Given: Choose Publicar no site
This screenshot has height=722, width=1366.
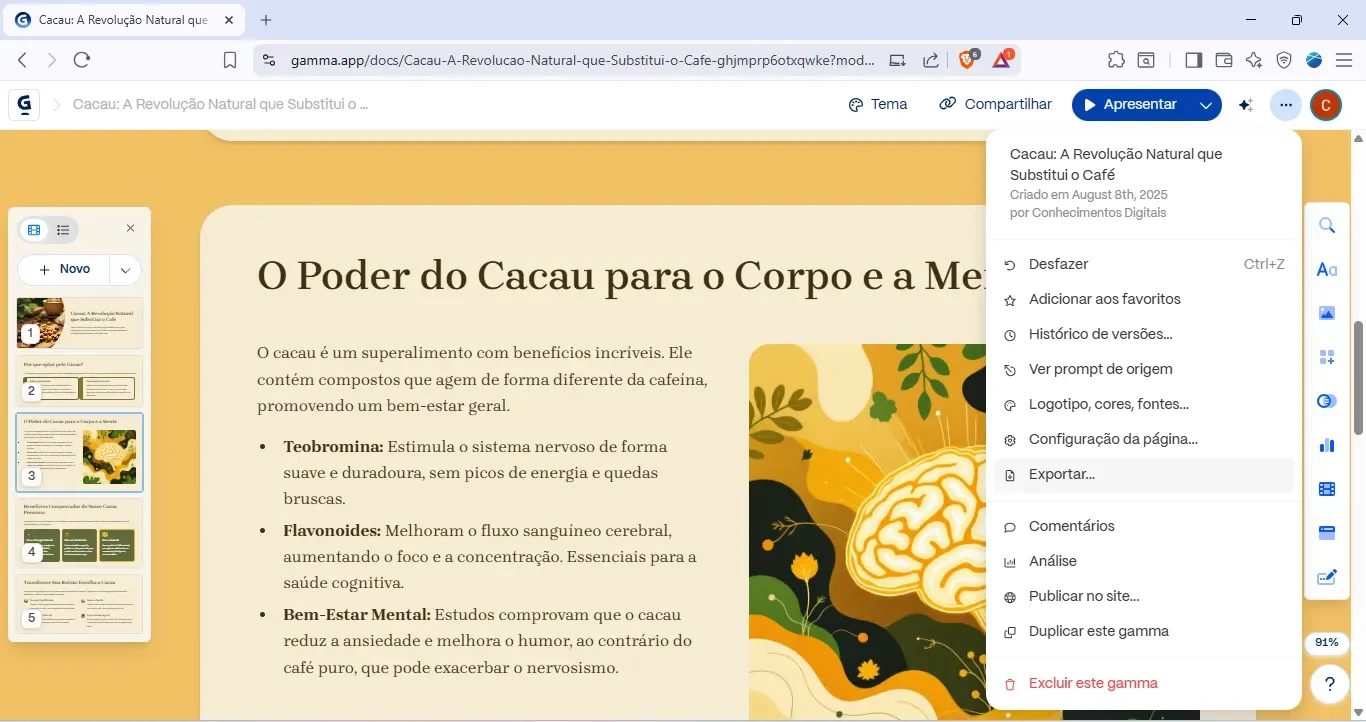Looking at the screenshot, I should pos(1143,596).
